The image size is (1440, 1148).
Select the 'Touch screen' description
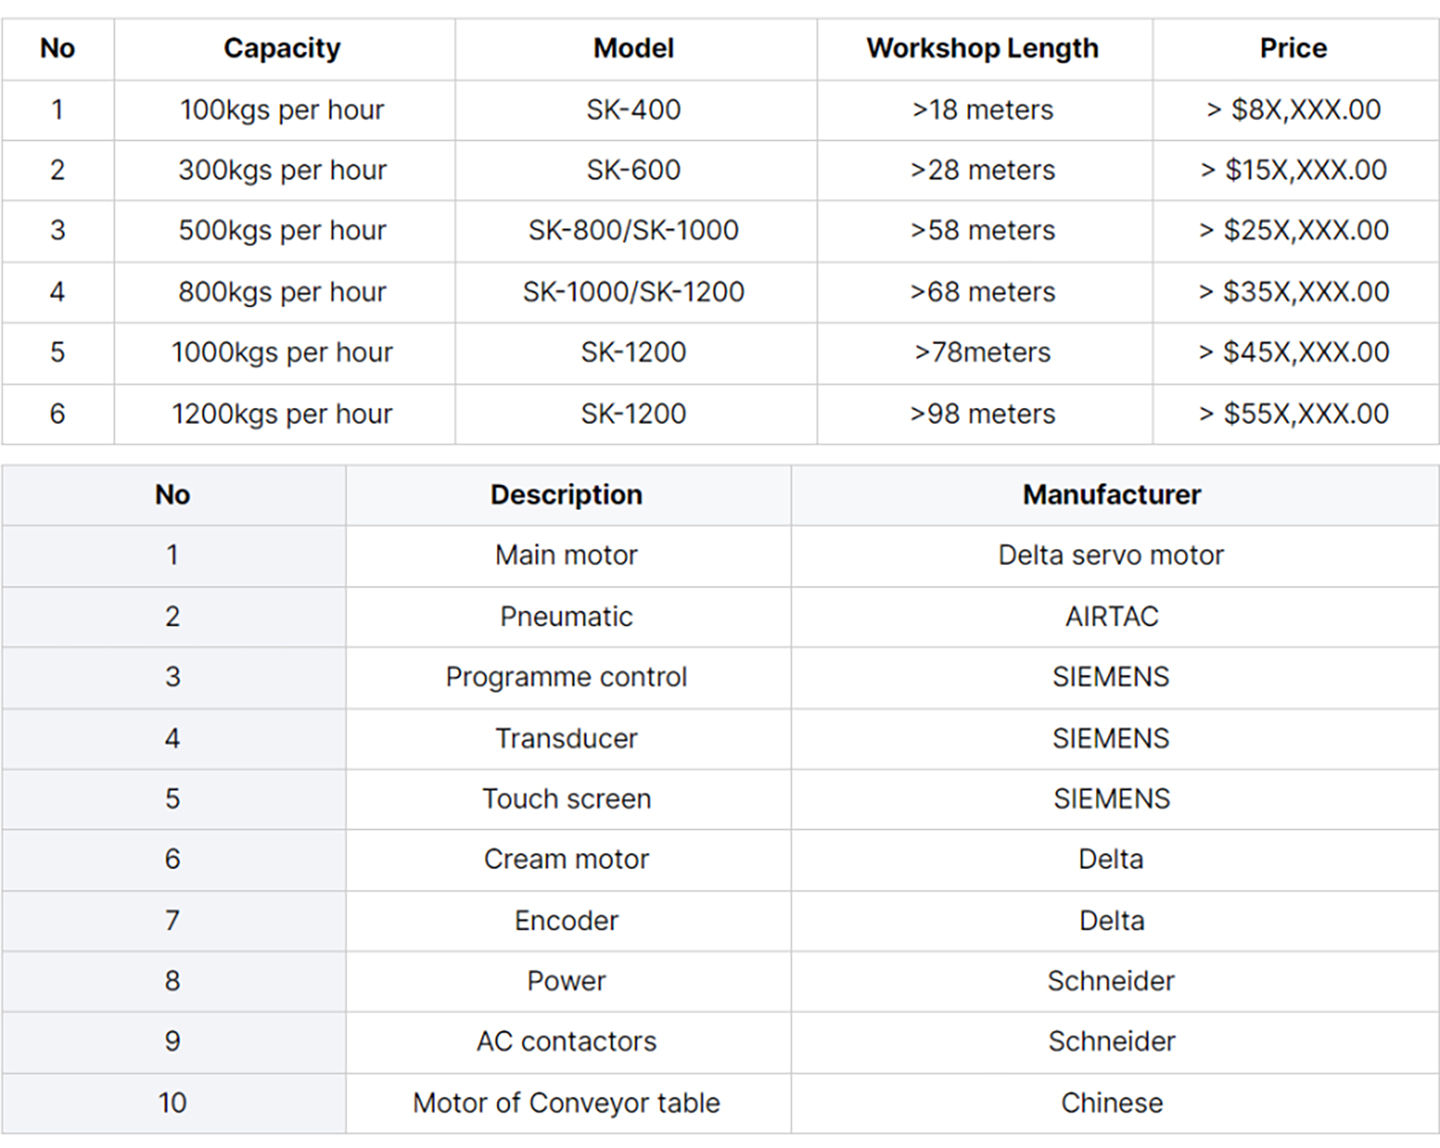pyautogui.click(x=567, y=799)
